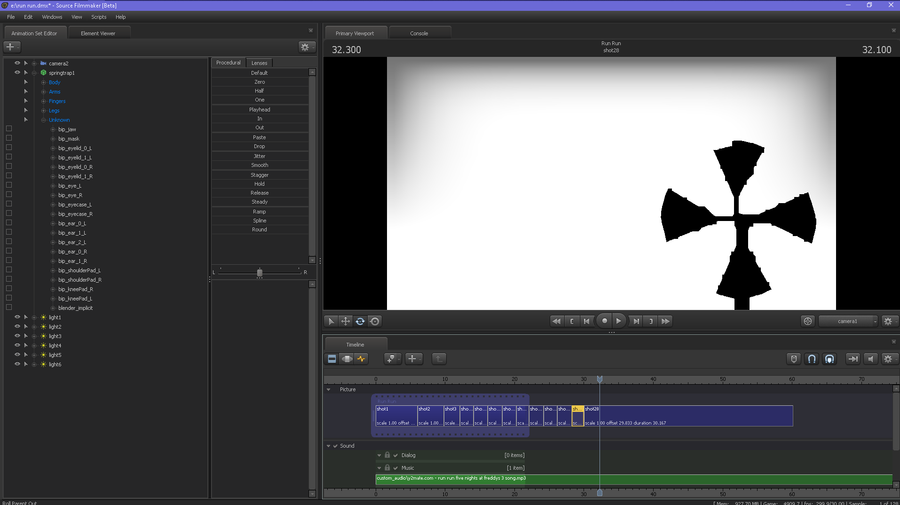Screen dimensions: 900x505
Task: Click the timeline playhead marker on ruler
Action: [600, 379]
